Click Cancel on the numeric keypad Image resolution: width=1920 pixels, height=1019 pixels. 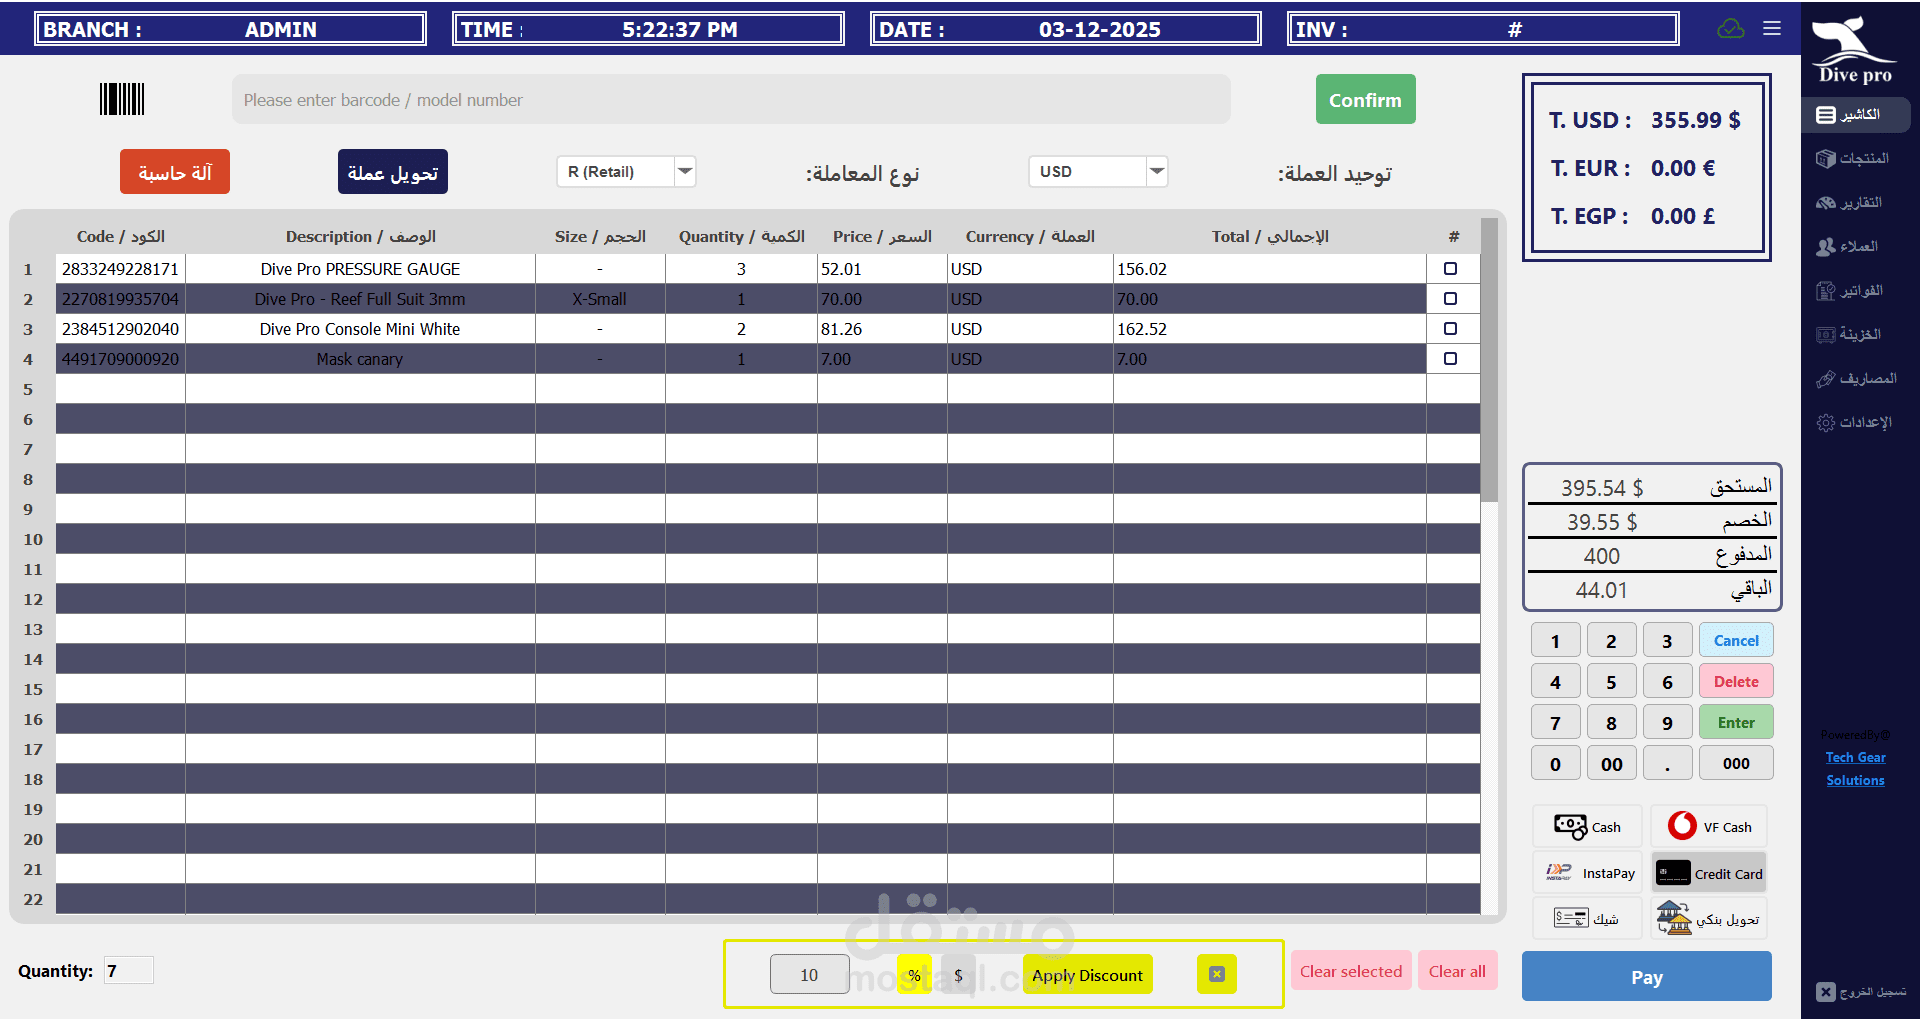point(1736,641)
